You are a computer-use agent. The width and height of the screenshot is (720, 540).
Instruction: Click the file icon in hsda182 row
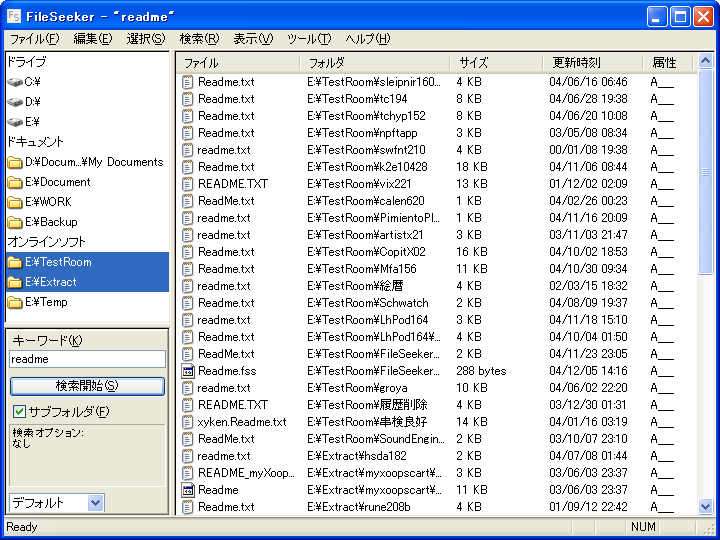point(187,456)
